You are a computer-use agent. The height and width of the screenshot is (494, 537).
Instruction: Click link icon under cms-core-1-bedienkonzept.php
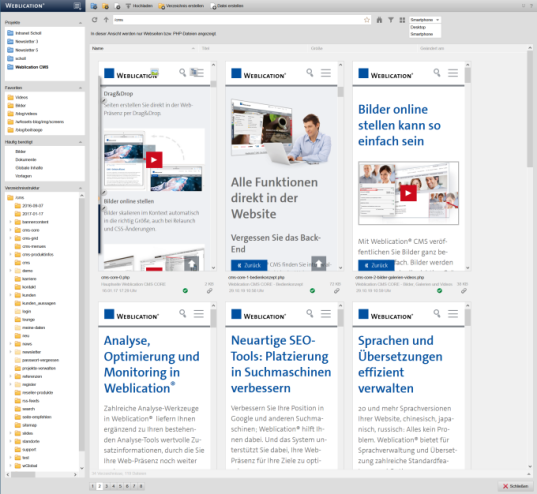click(x=337, y=291)
